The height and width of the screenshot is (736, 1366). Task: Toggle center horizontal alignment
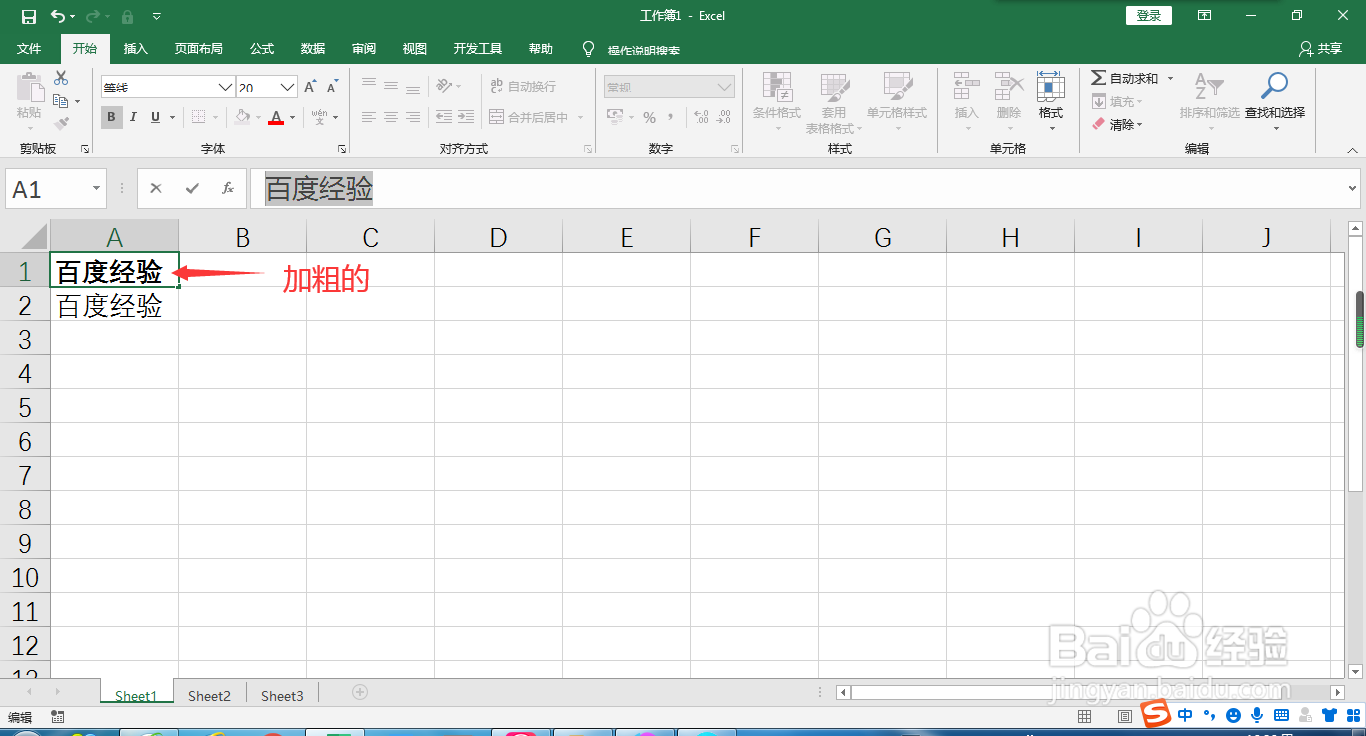pyautogui.click(x=390, y=117)
